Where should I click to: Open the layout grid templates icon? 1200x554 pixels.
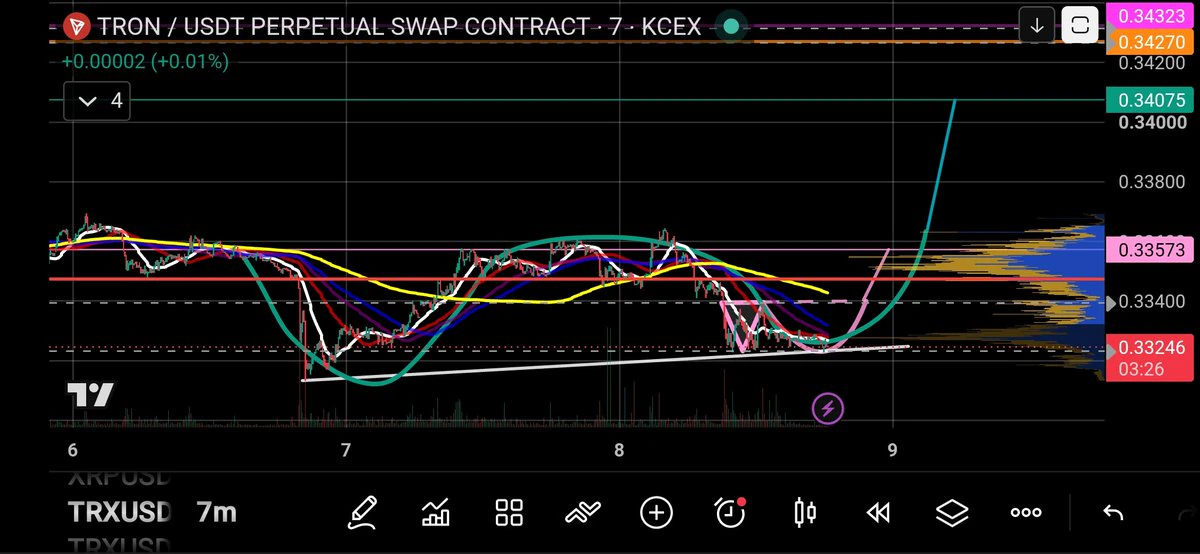(510, 513)
